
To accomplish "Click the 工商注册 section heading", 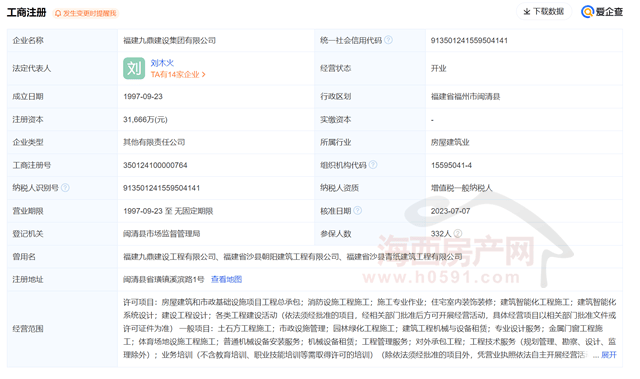I will pyautogui.click(x=27, y=13).
